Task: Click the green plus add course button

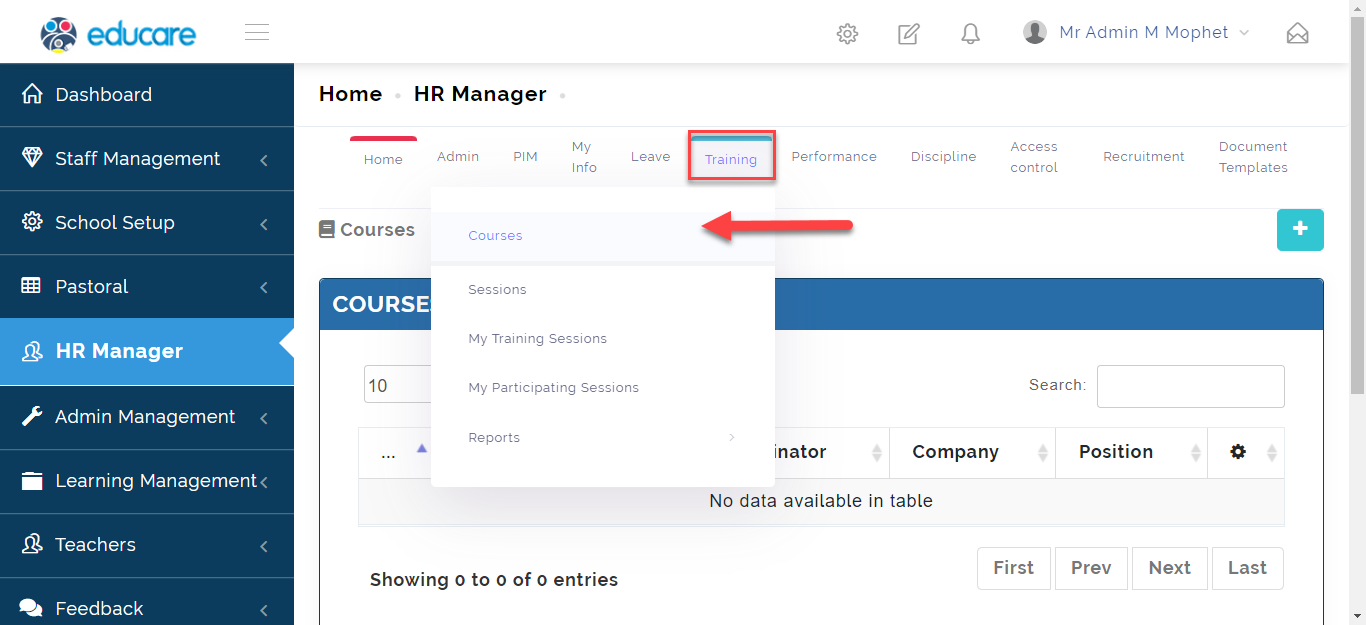Action: (1300, 230)
